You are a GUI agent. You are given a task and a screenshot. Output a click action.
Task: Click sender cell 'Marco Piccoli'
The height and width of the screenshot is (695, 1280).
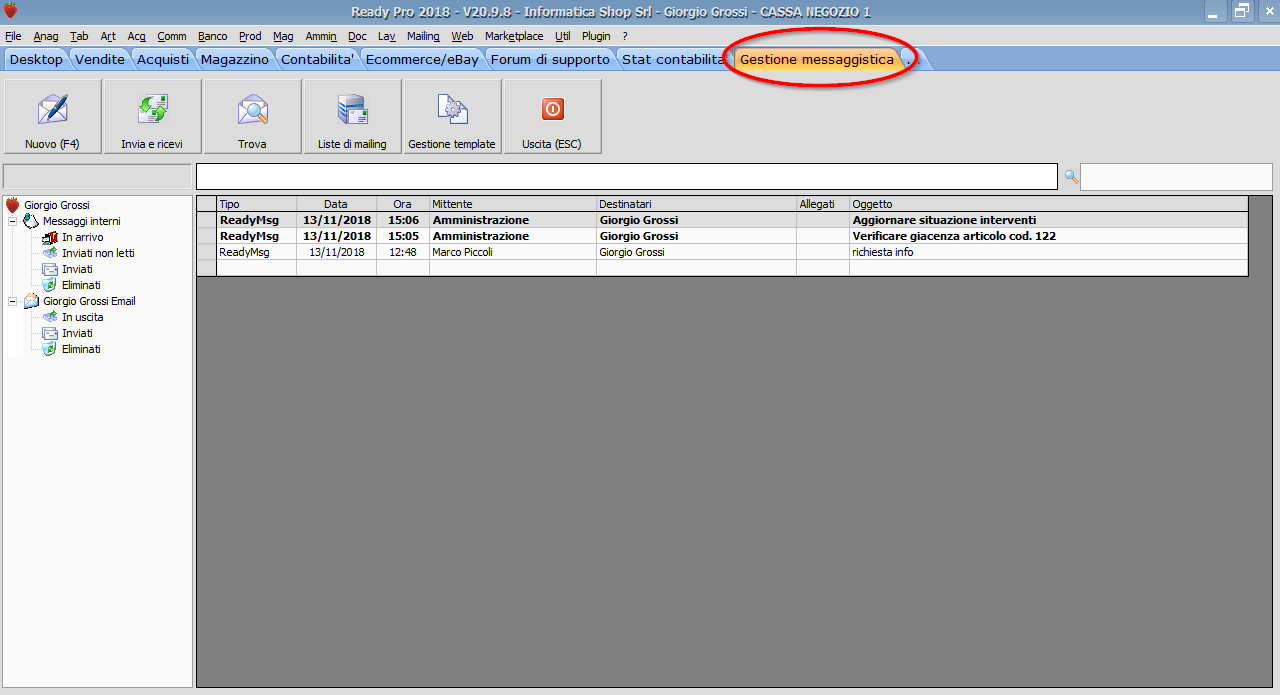pyautogui.click(x=513, y=252)
